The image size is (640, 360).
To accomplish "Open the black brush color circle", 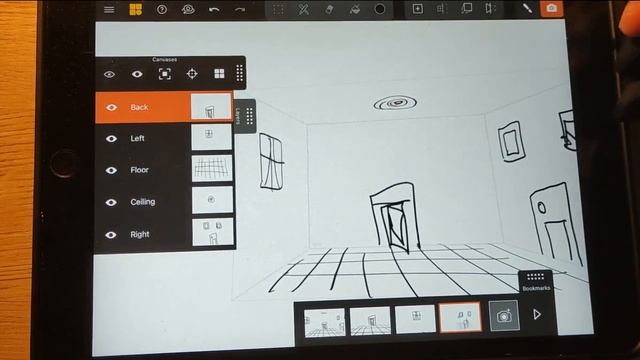I will [x=380, y=9].
